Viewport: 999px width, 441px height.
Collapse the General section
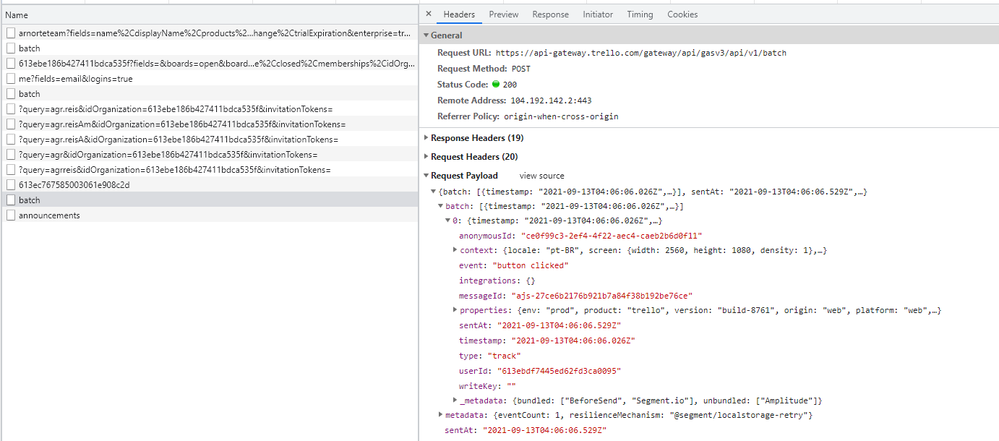(x=426, y=36)
